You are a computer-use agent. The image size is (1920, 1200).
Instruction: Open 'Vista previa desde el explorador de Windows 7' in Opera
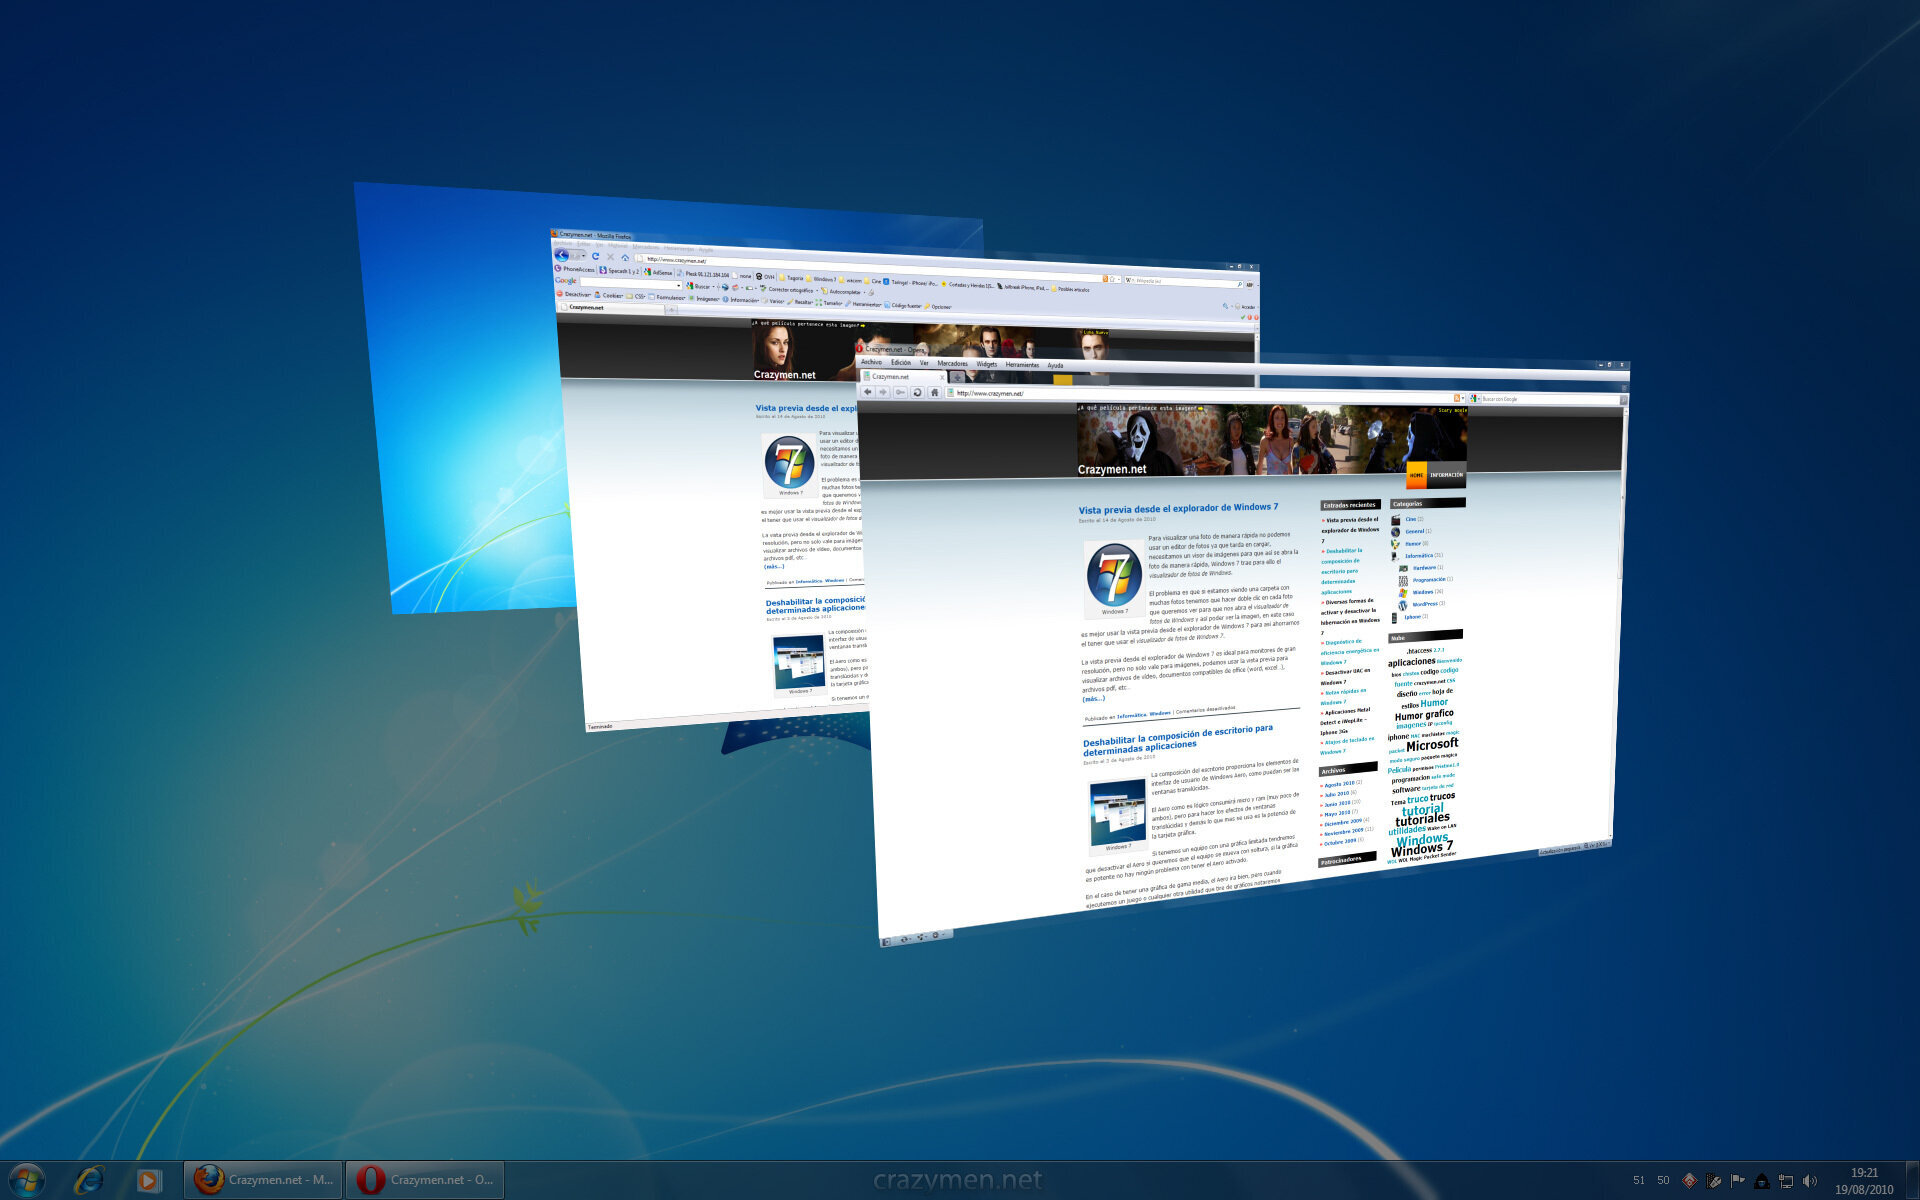(1178, 508)
